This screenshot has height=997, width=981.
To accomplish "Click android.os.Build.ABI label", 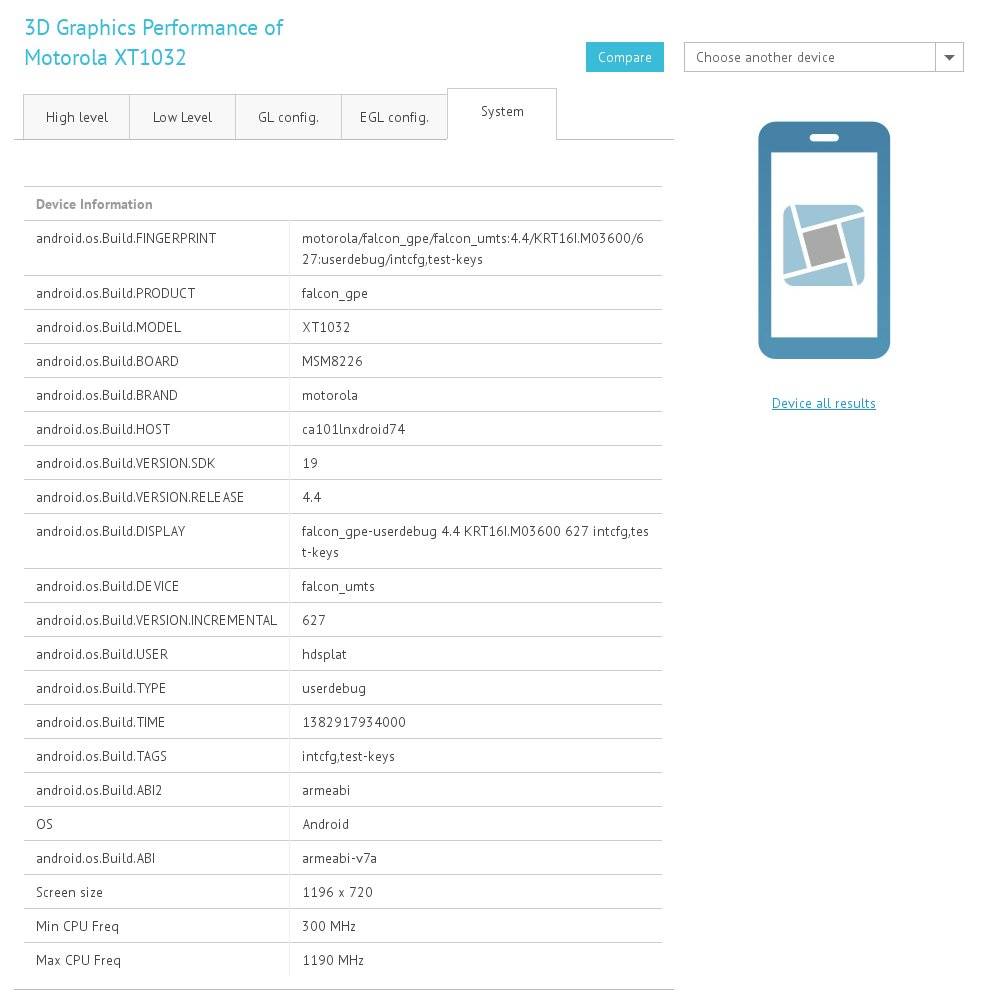I will coord(95,858).
